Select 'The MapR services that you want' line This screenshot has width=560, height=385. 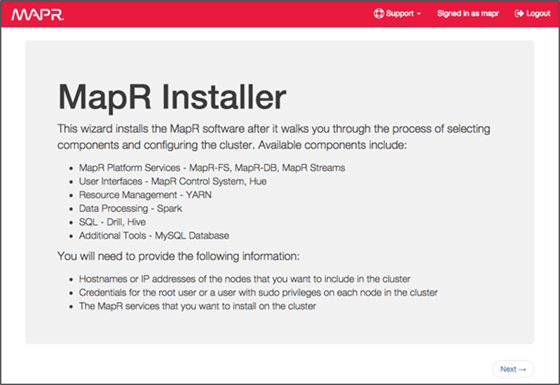198,306
